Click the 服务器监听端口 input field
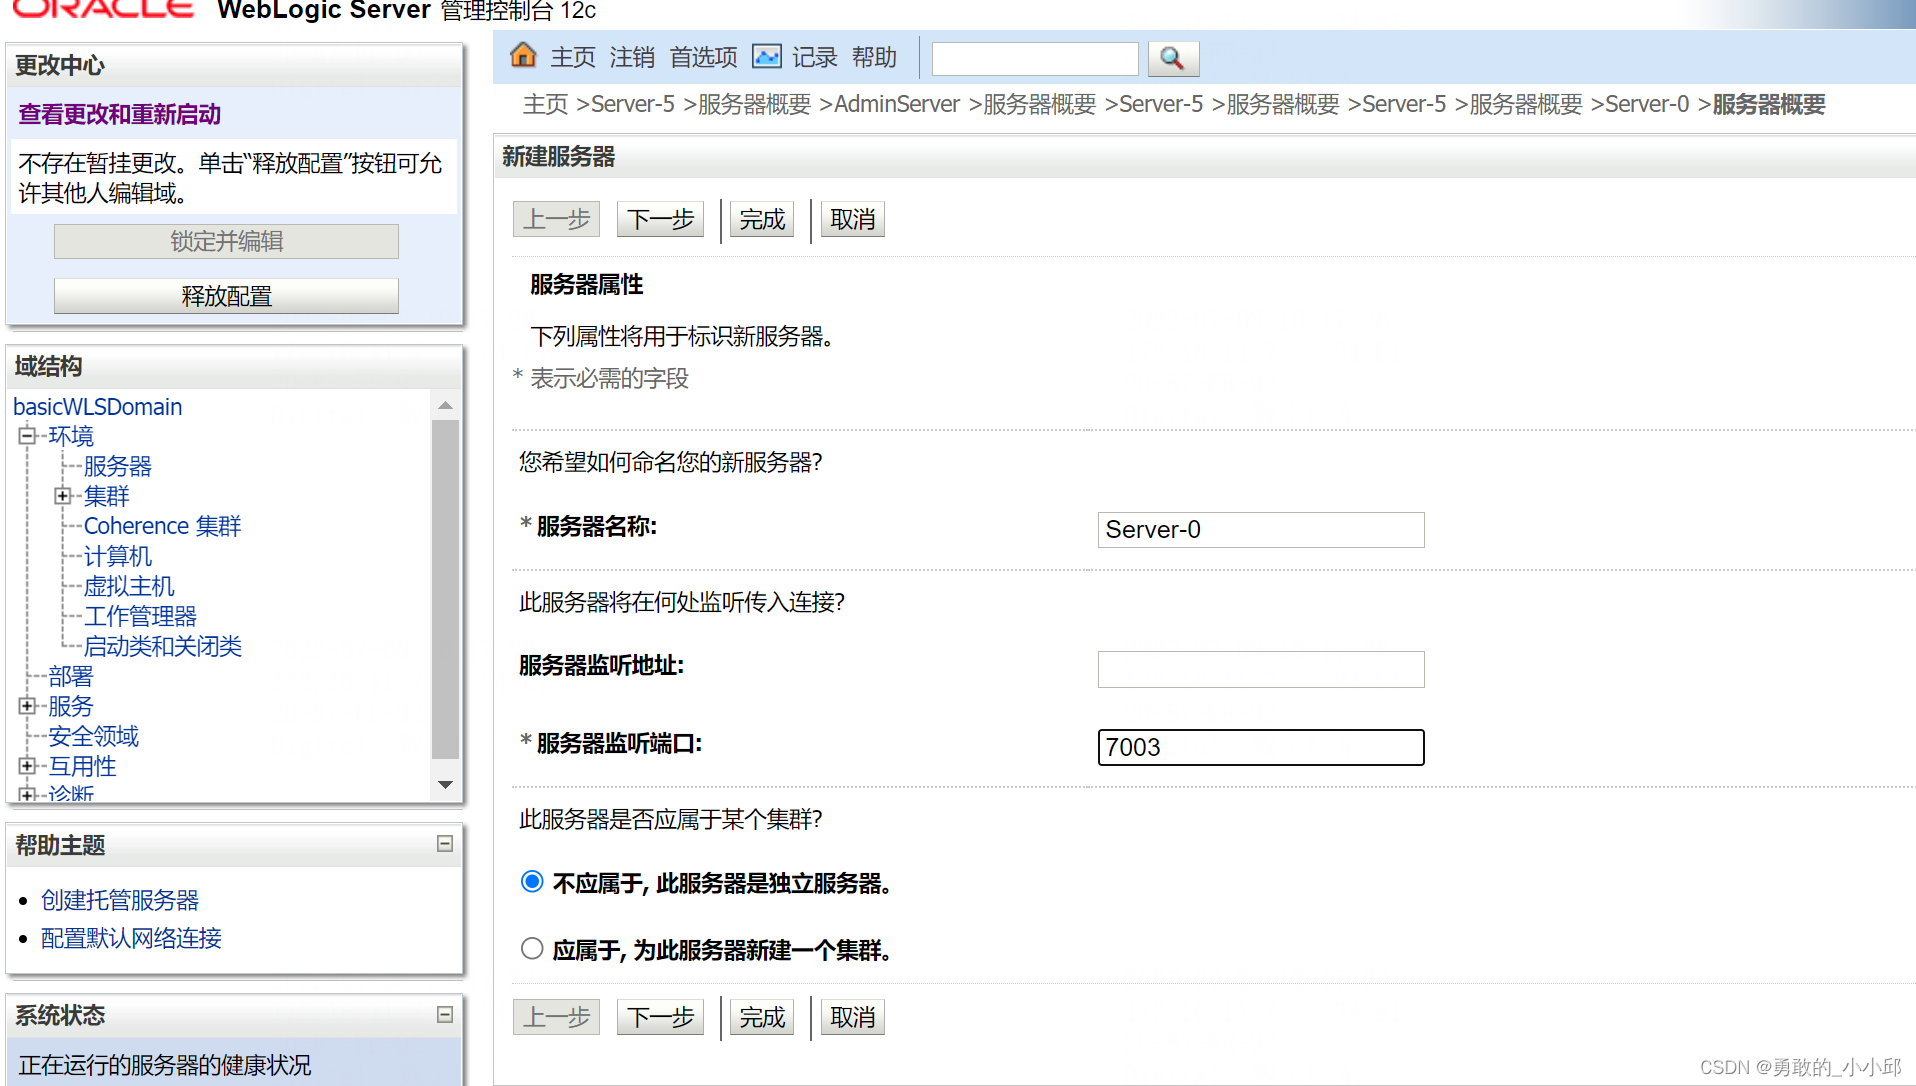The width and height of the screenshot is (1916, 1086). point(1261,747)
